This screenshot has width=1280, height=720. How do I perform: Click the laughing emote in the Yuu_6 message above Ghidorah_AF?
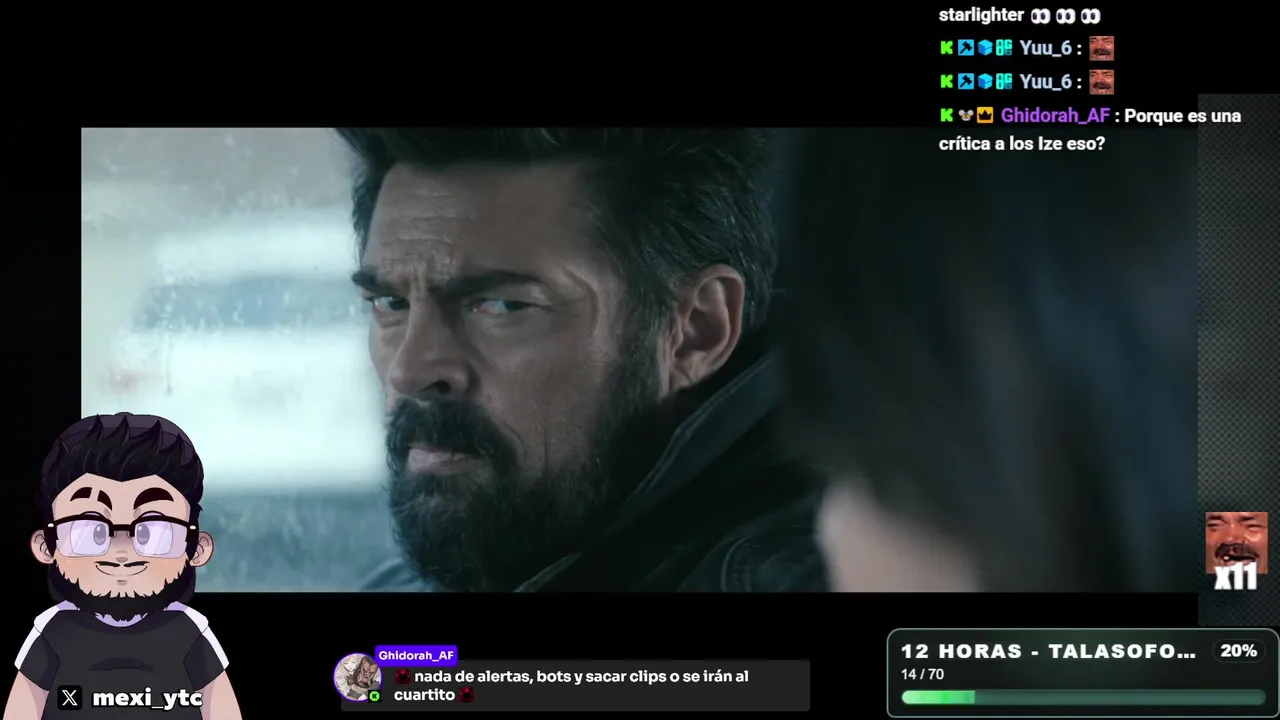click(1101, 82)
